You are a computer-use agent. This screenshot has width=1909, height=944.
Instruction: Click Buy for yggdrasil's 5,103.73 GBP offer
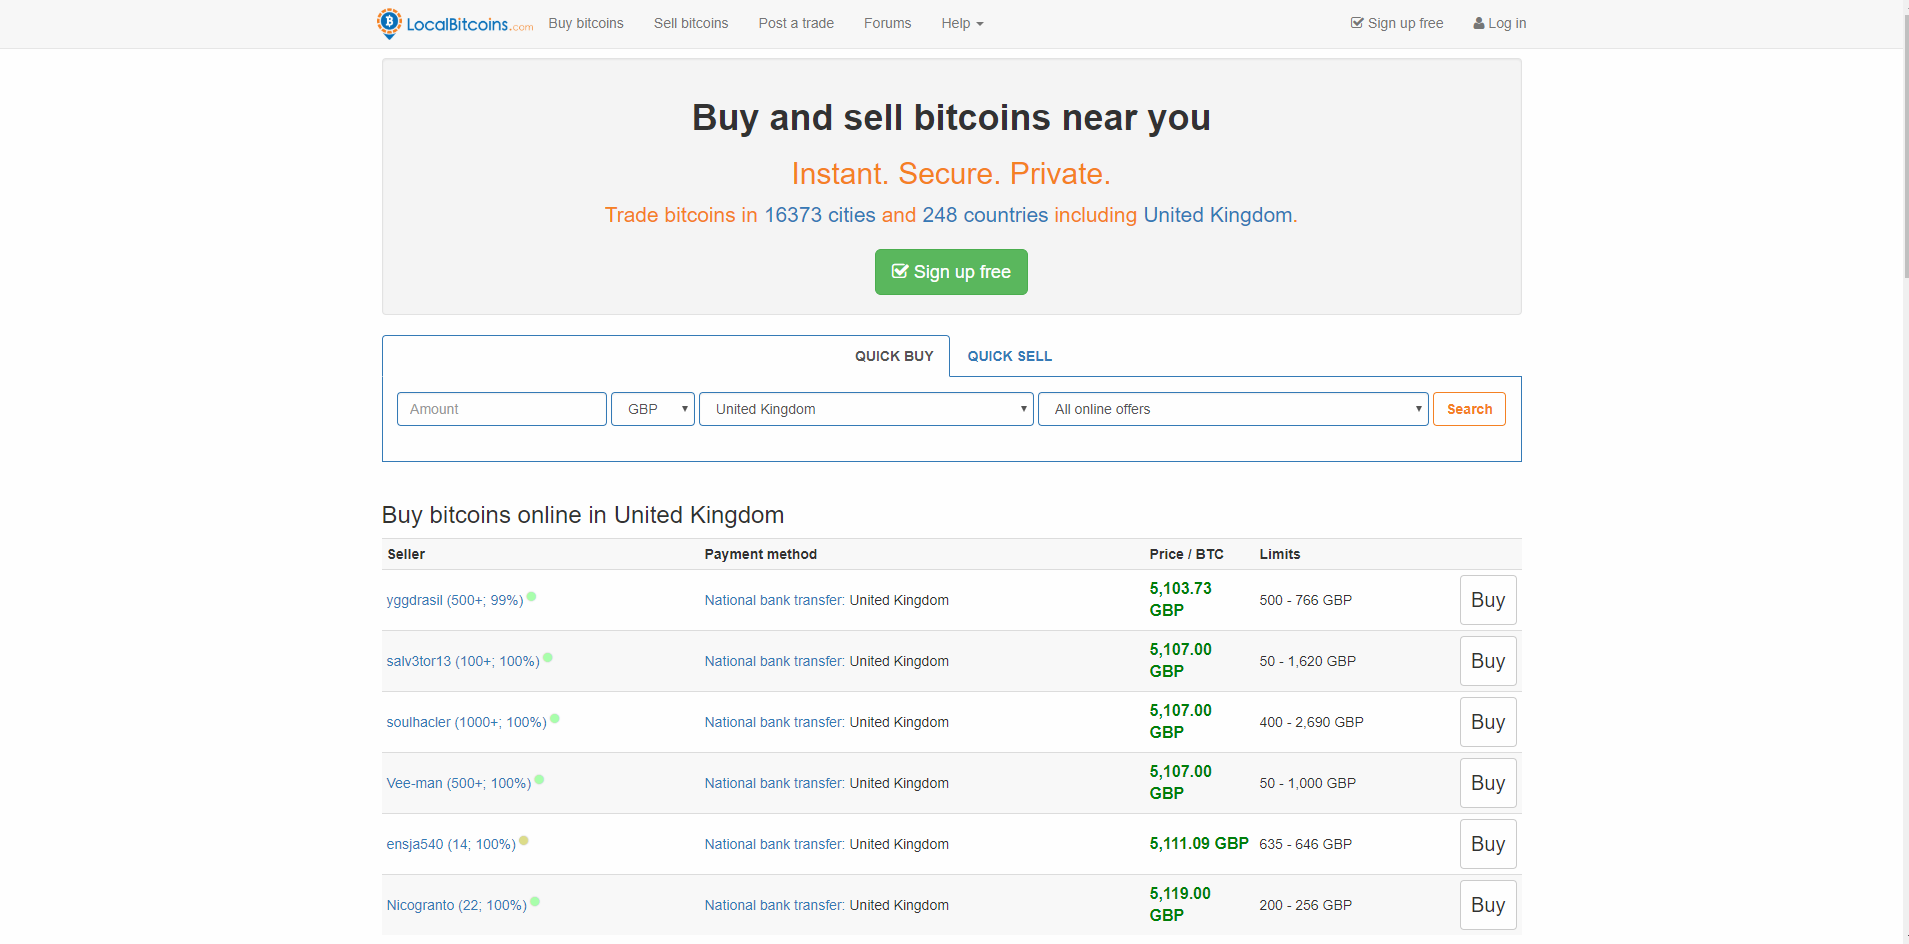coord(1488,600)
